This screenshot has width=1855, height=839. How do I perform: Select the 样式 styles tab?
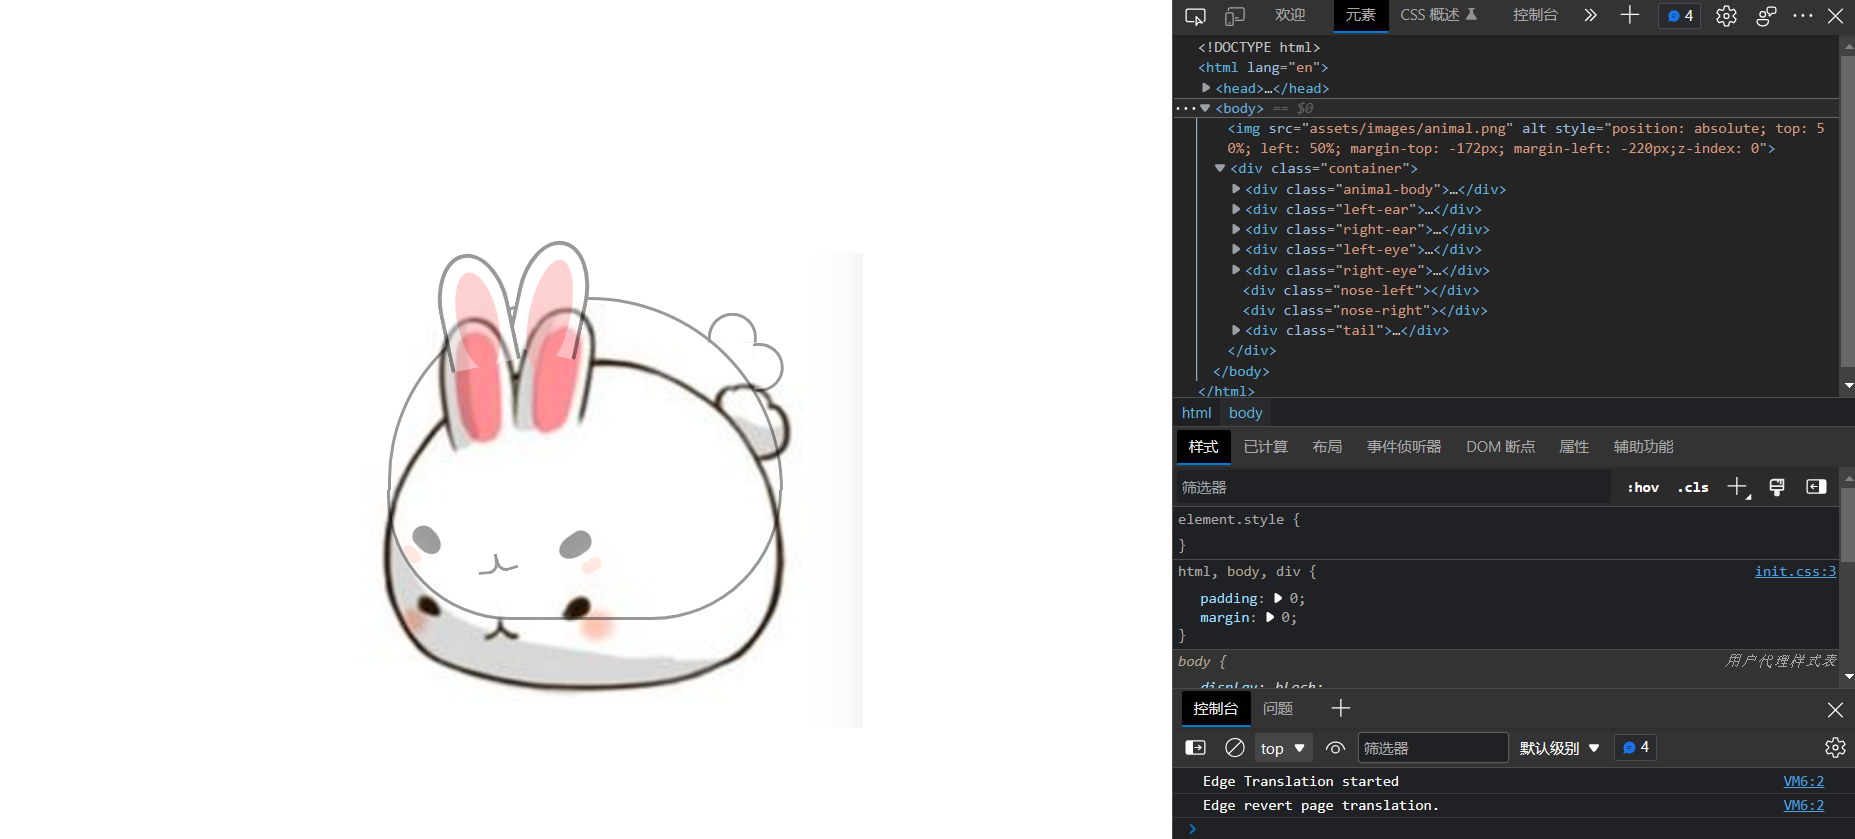pyautogui.click(x=1203, y=447)
